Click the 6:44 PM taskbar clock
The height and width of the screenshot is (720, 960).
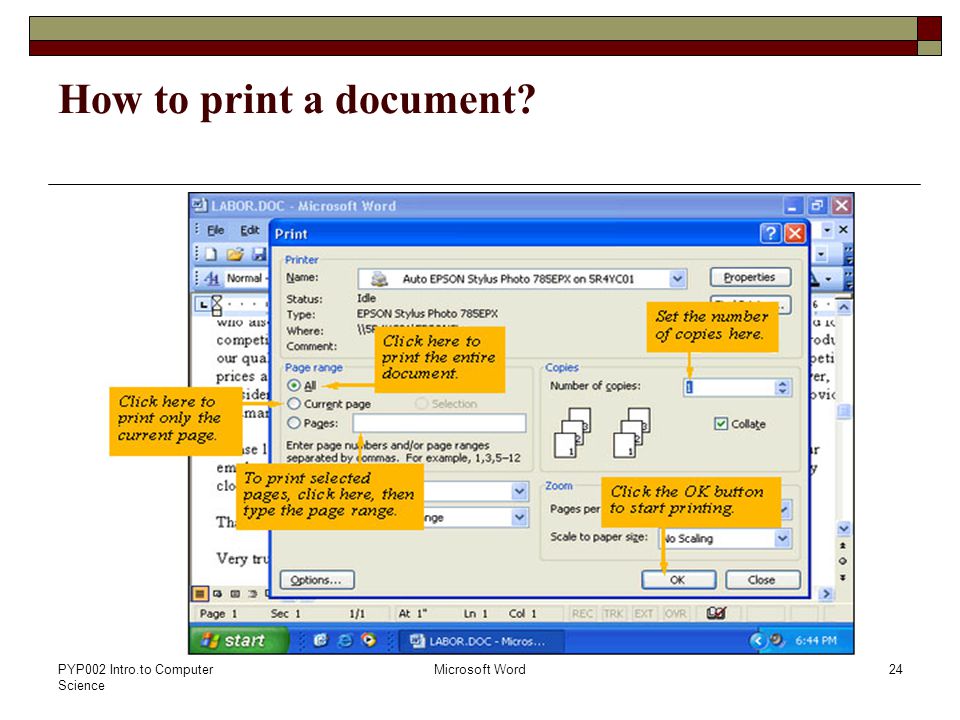click(x=816, y=640)
